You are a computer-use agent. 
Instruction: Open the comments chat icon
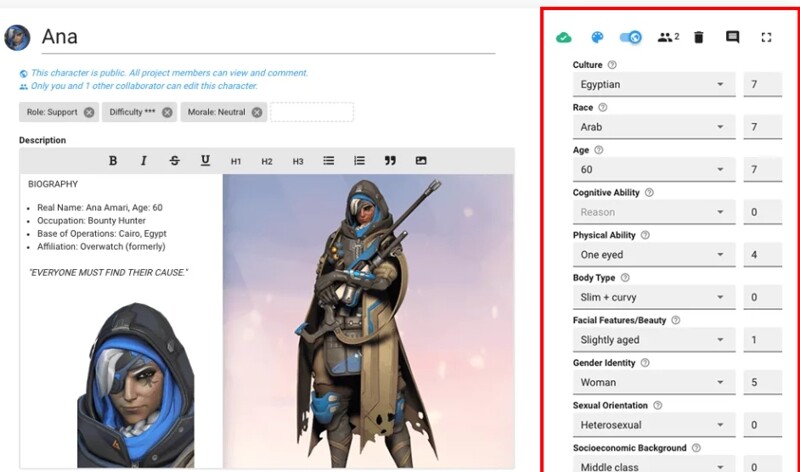tap(732, 38)
